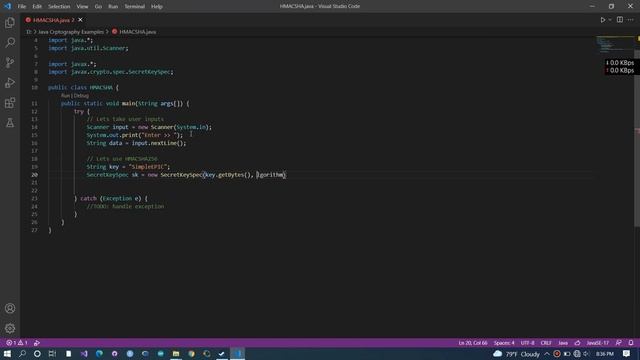Open the View menu
This screenshot has width=640, height=360.
[x=82, y=7]
